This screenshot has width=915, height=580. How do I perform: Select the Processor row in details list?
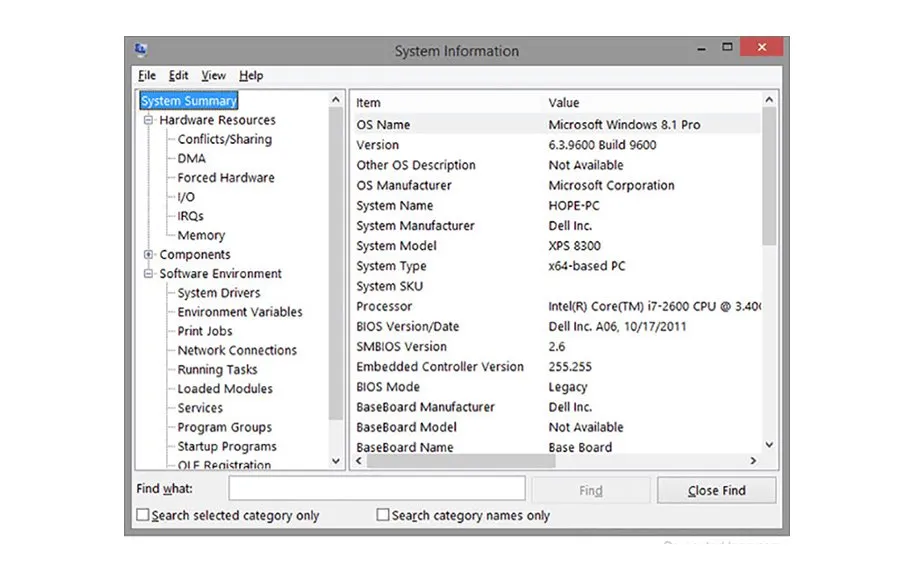384,306
